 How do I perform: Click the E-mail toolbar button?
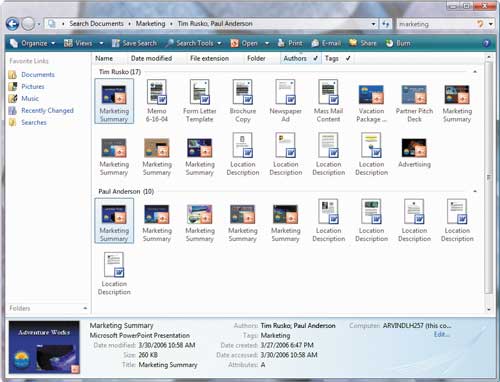(326, 43)
